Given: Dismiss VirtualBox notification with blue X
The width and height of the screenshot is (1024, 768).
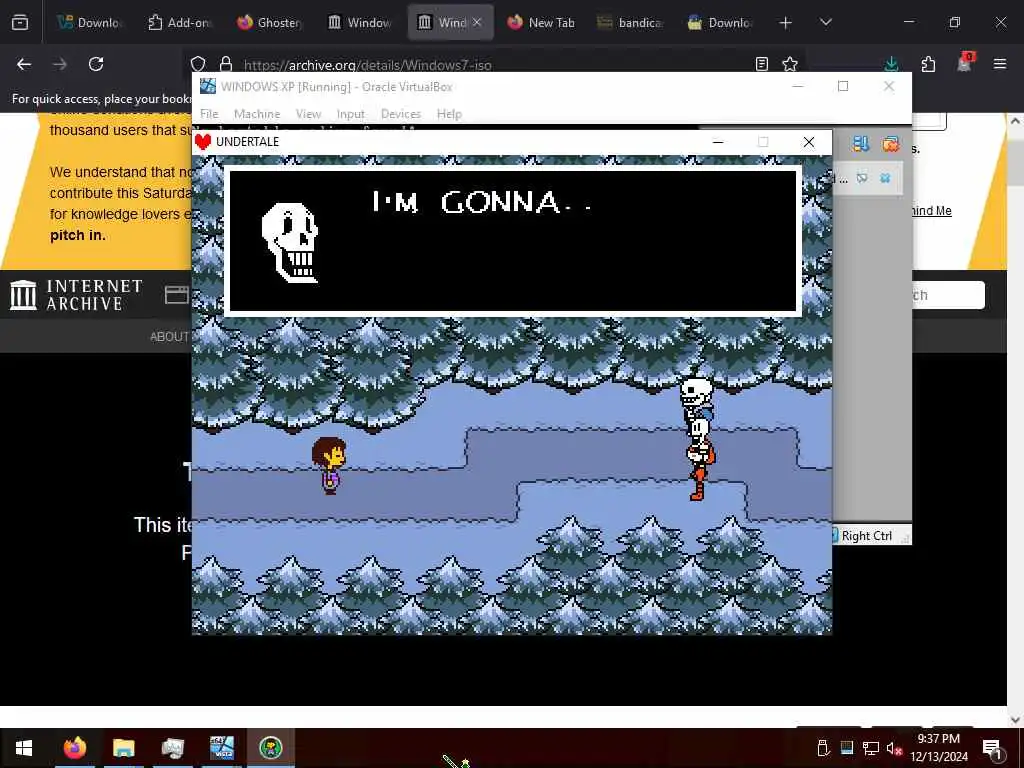Looking at the screenshot, I should coord(885,178).
